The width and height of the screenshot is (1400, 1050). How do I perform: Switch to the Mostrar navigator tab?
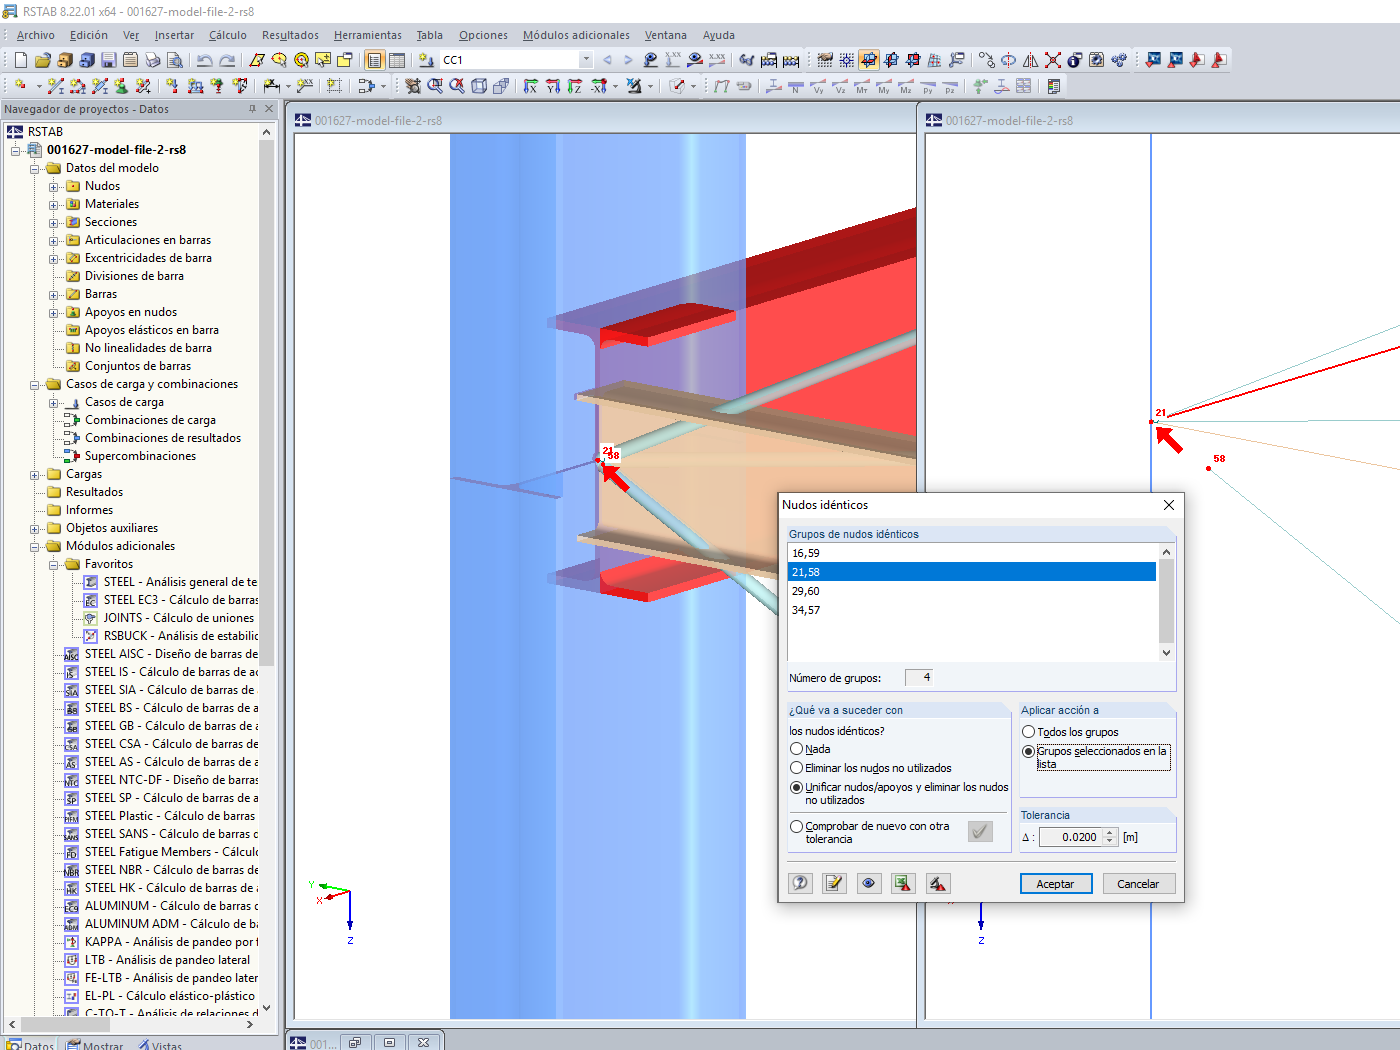(x=96, y=1045)
